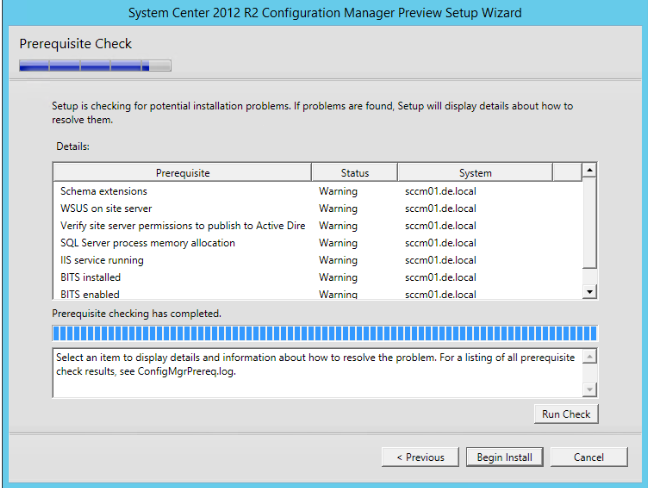Click the prerequisite list scroll down arrow
The height and width of the screenshot is (488, 648).
point(589,292)
